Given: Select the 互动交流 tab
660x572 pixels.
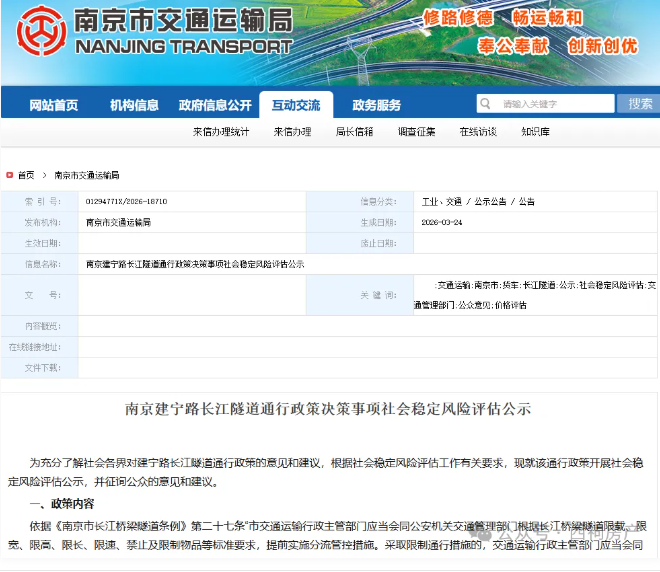Looking at the screenshot, I should click(295, 105).
